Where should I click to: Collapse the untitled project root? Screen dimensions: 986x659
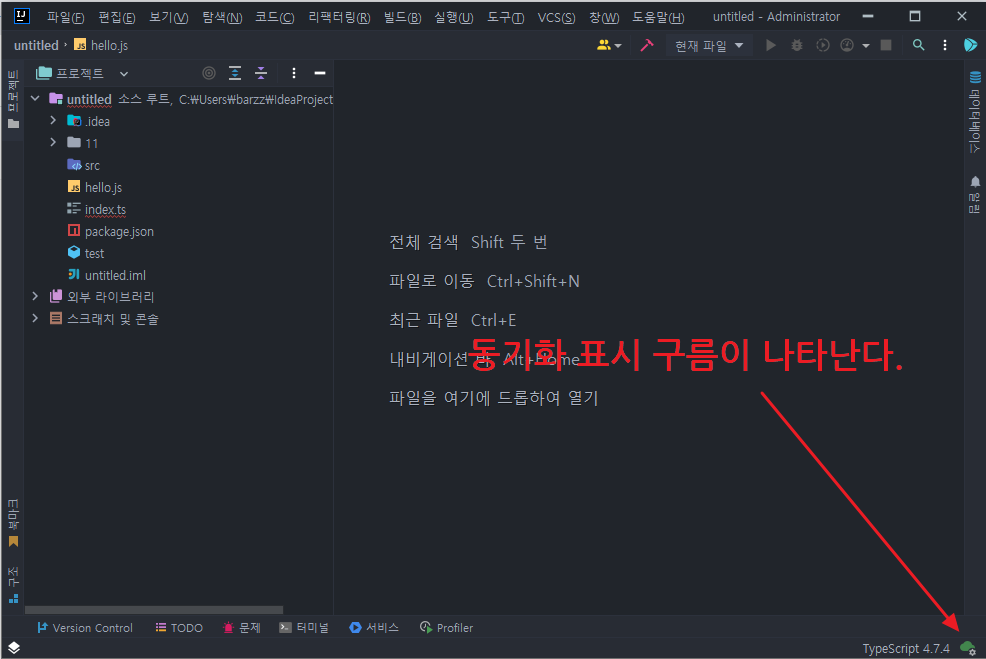[35, 99]
